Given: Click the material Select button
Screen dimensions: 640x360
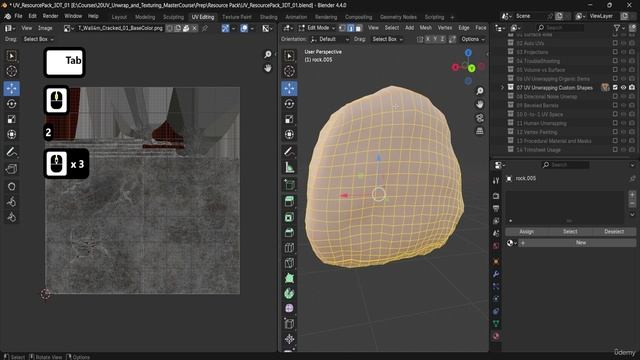Looking at the screenshot, I should pyautogui.click(x=570, y=231).
